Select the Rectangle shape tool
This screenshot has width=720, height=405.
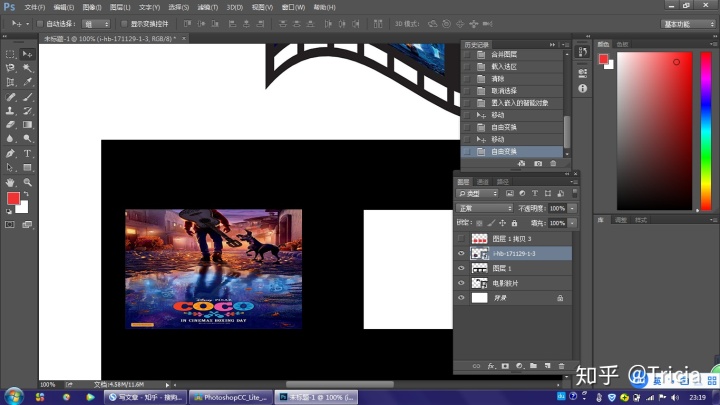click(28, 168)
